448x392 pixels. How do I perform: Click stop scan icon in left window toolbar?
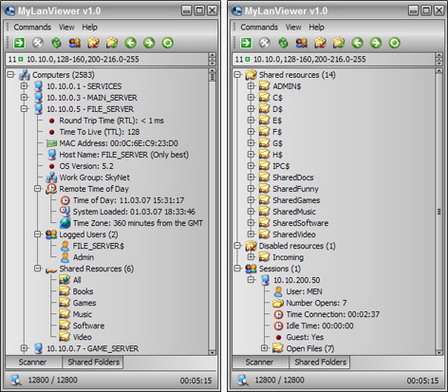(x=38, y=43)
